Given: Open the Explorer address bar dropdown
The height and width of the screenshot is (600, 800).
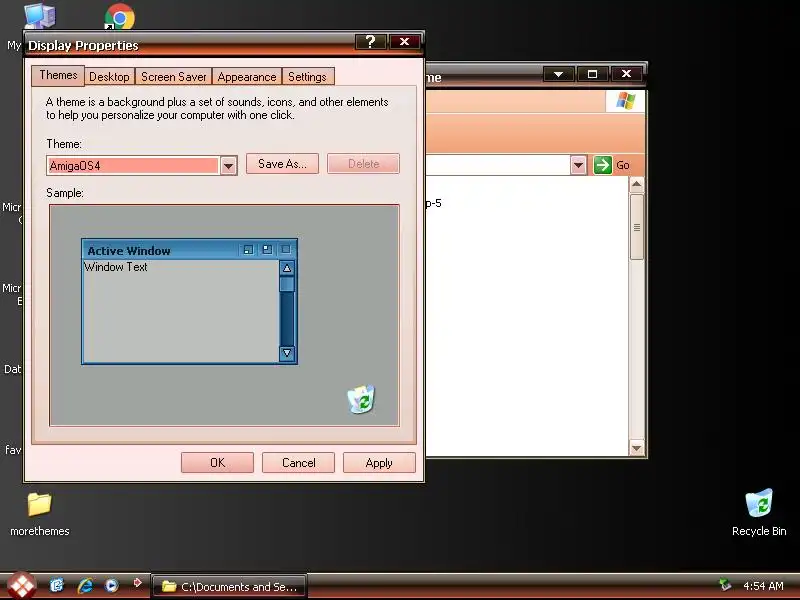Looking at the screenshot, I should 578,165.
